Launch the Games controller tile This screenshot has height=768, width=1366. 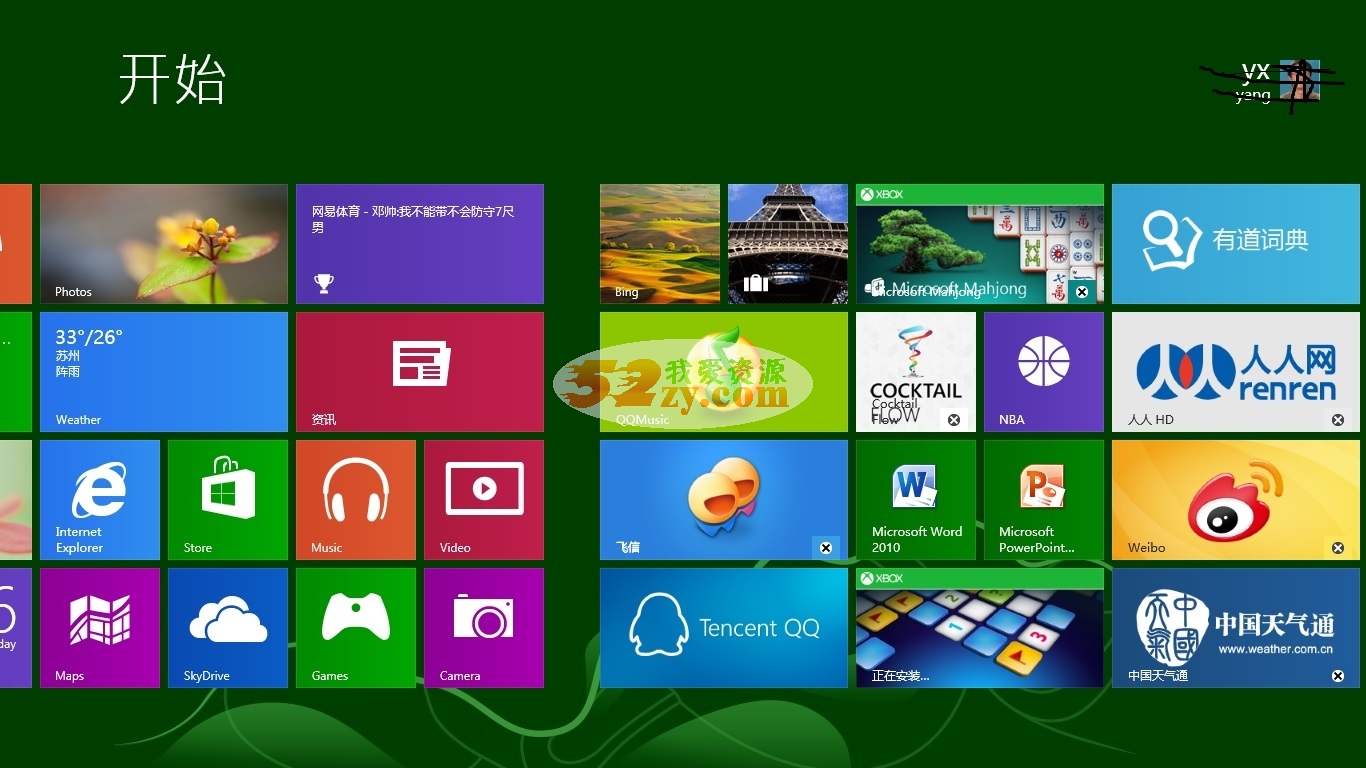(356, 628)
